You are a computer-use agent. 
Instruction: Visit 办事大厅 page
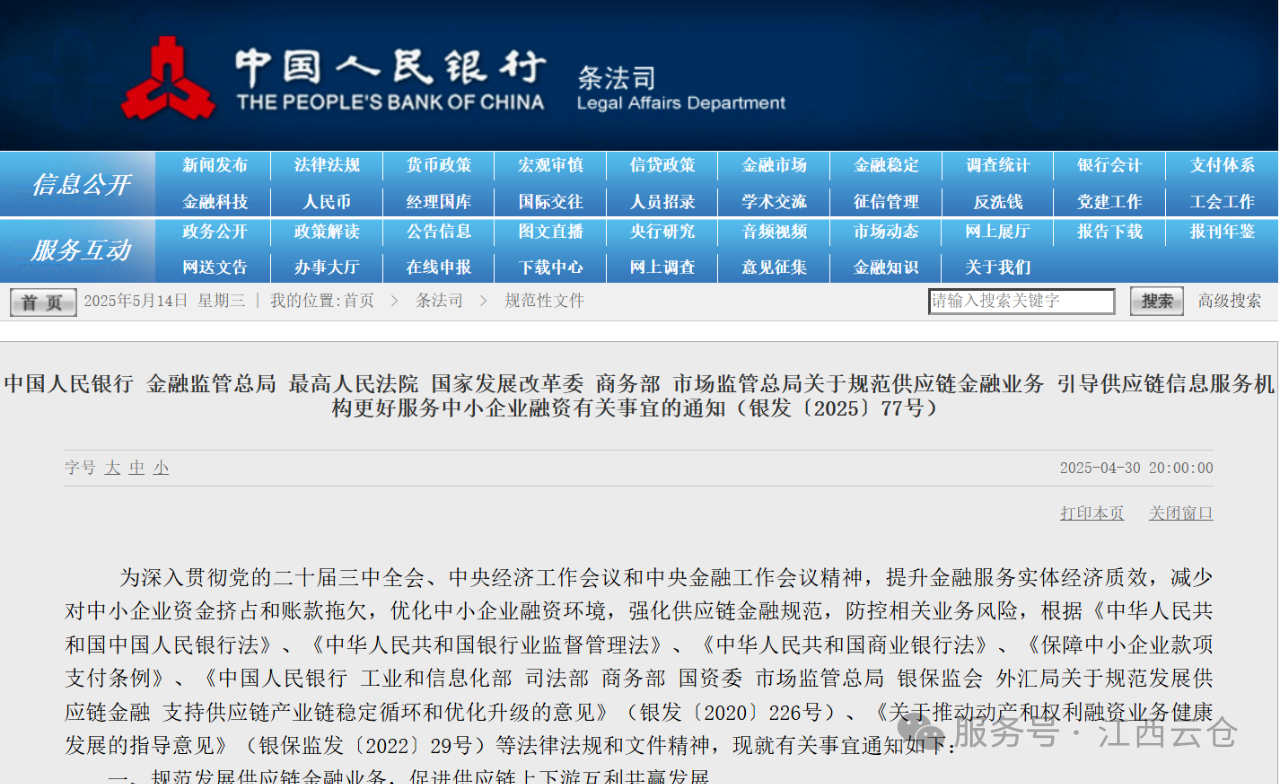(x=327, y=267)
